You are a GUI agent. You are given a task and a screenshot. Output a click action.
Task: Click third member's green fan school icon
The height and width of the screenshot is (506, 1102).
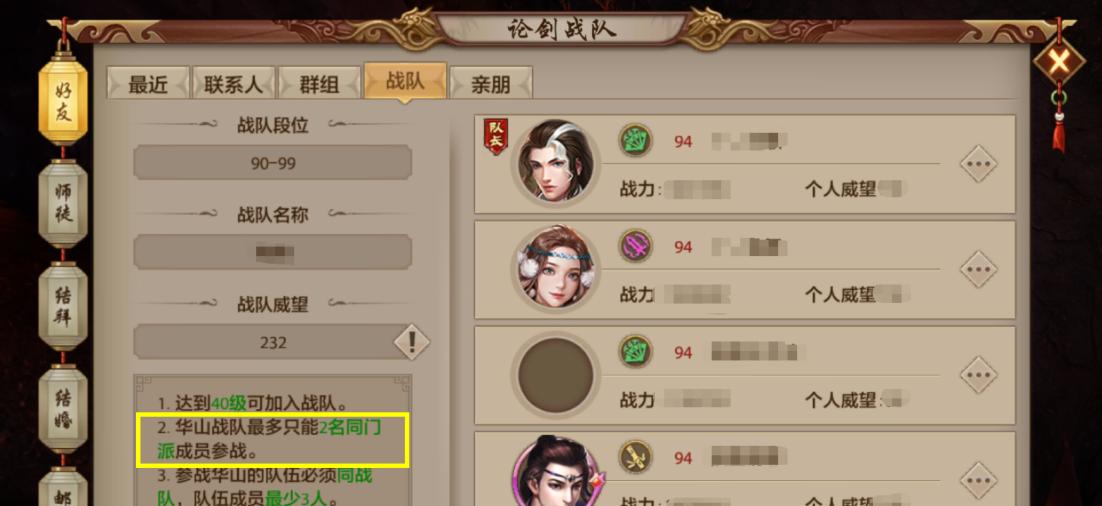(635, 351)
